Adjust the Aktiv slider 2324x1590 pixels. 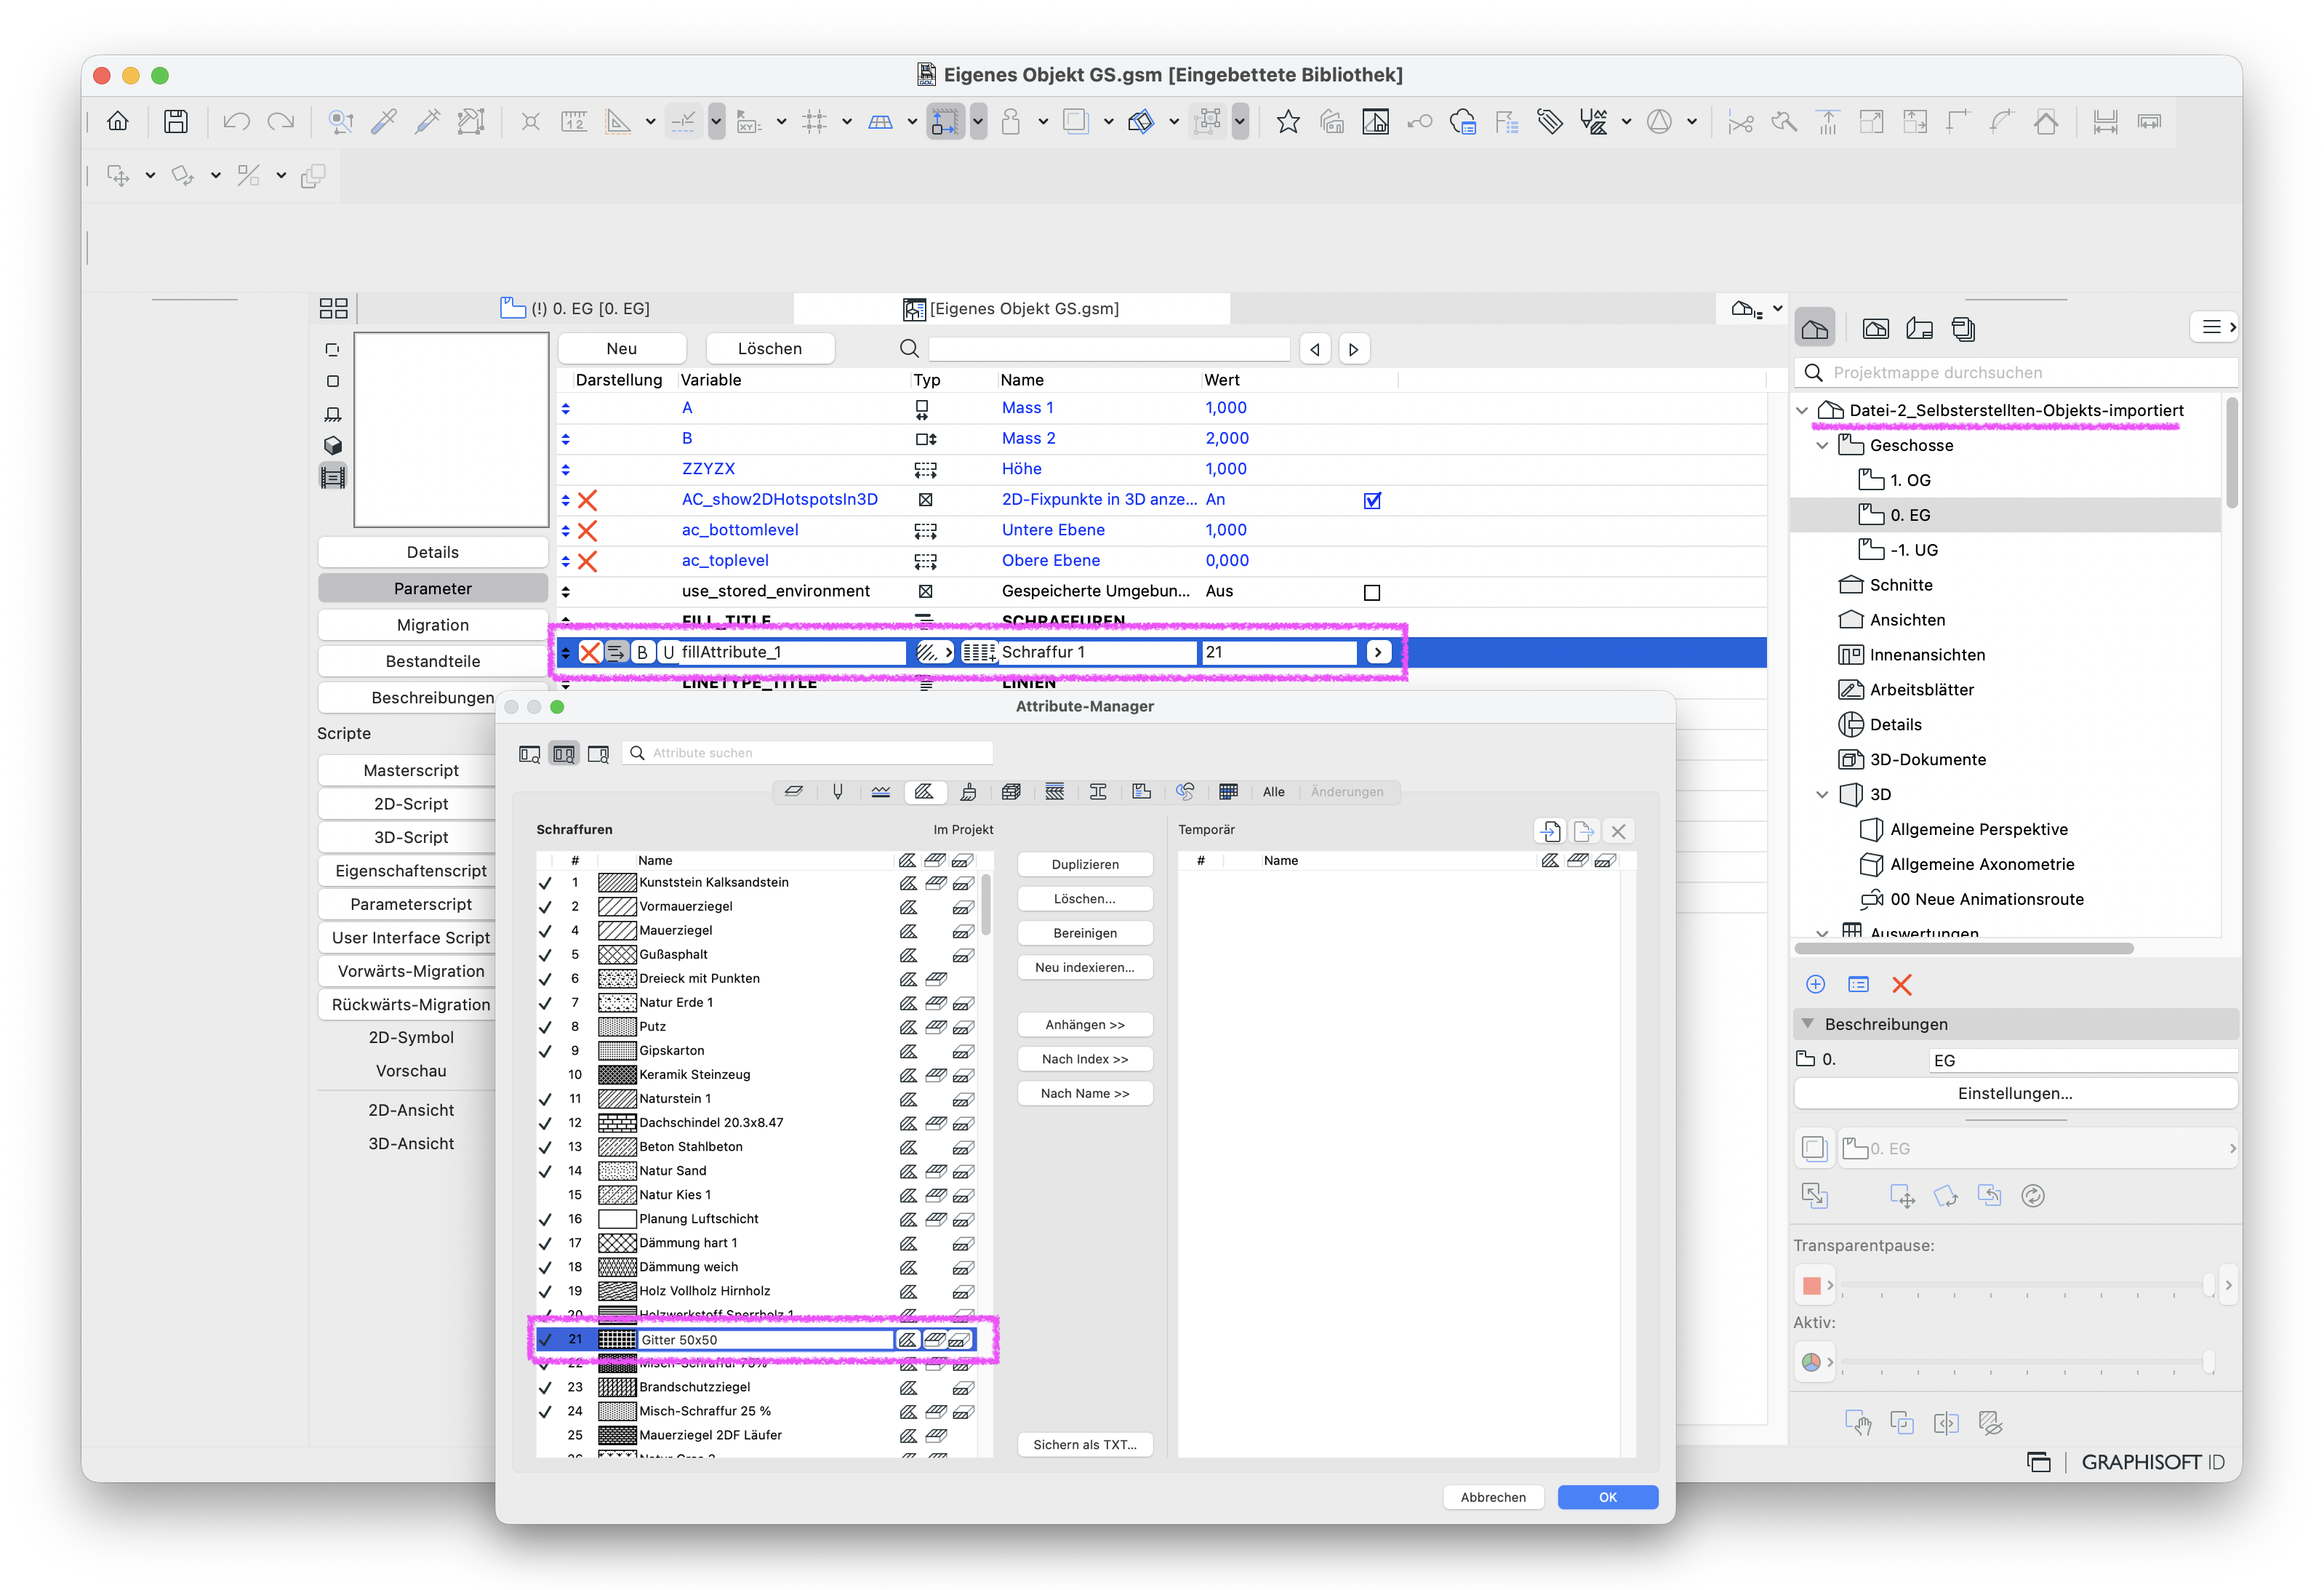2208,1361
